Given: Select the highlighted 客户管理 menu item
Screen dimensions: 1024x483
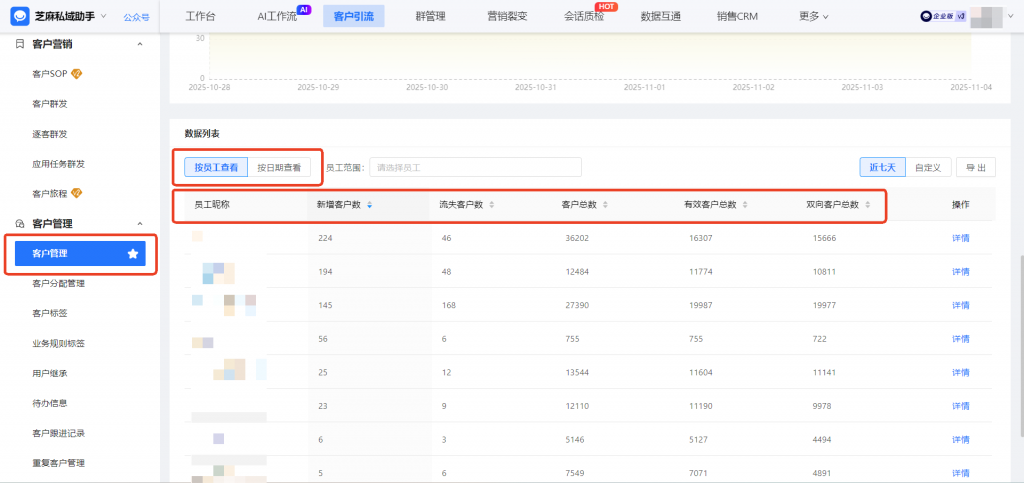Looking at the screenshot, I should point(80,253).
